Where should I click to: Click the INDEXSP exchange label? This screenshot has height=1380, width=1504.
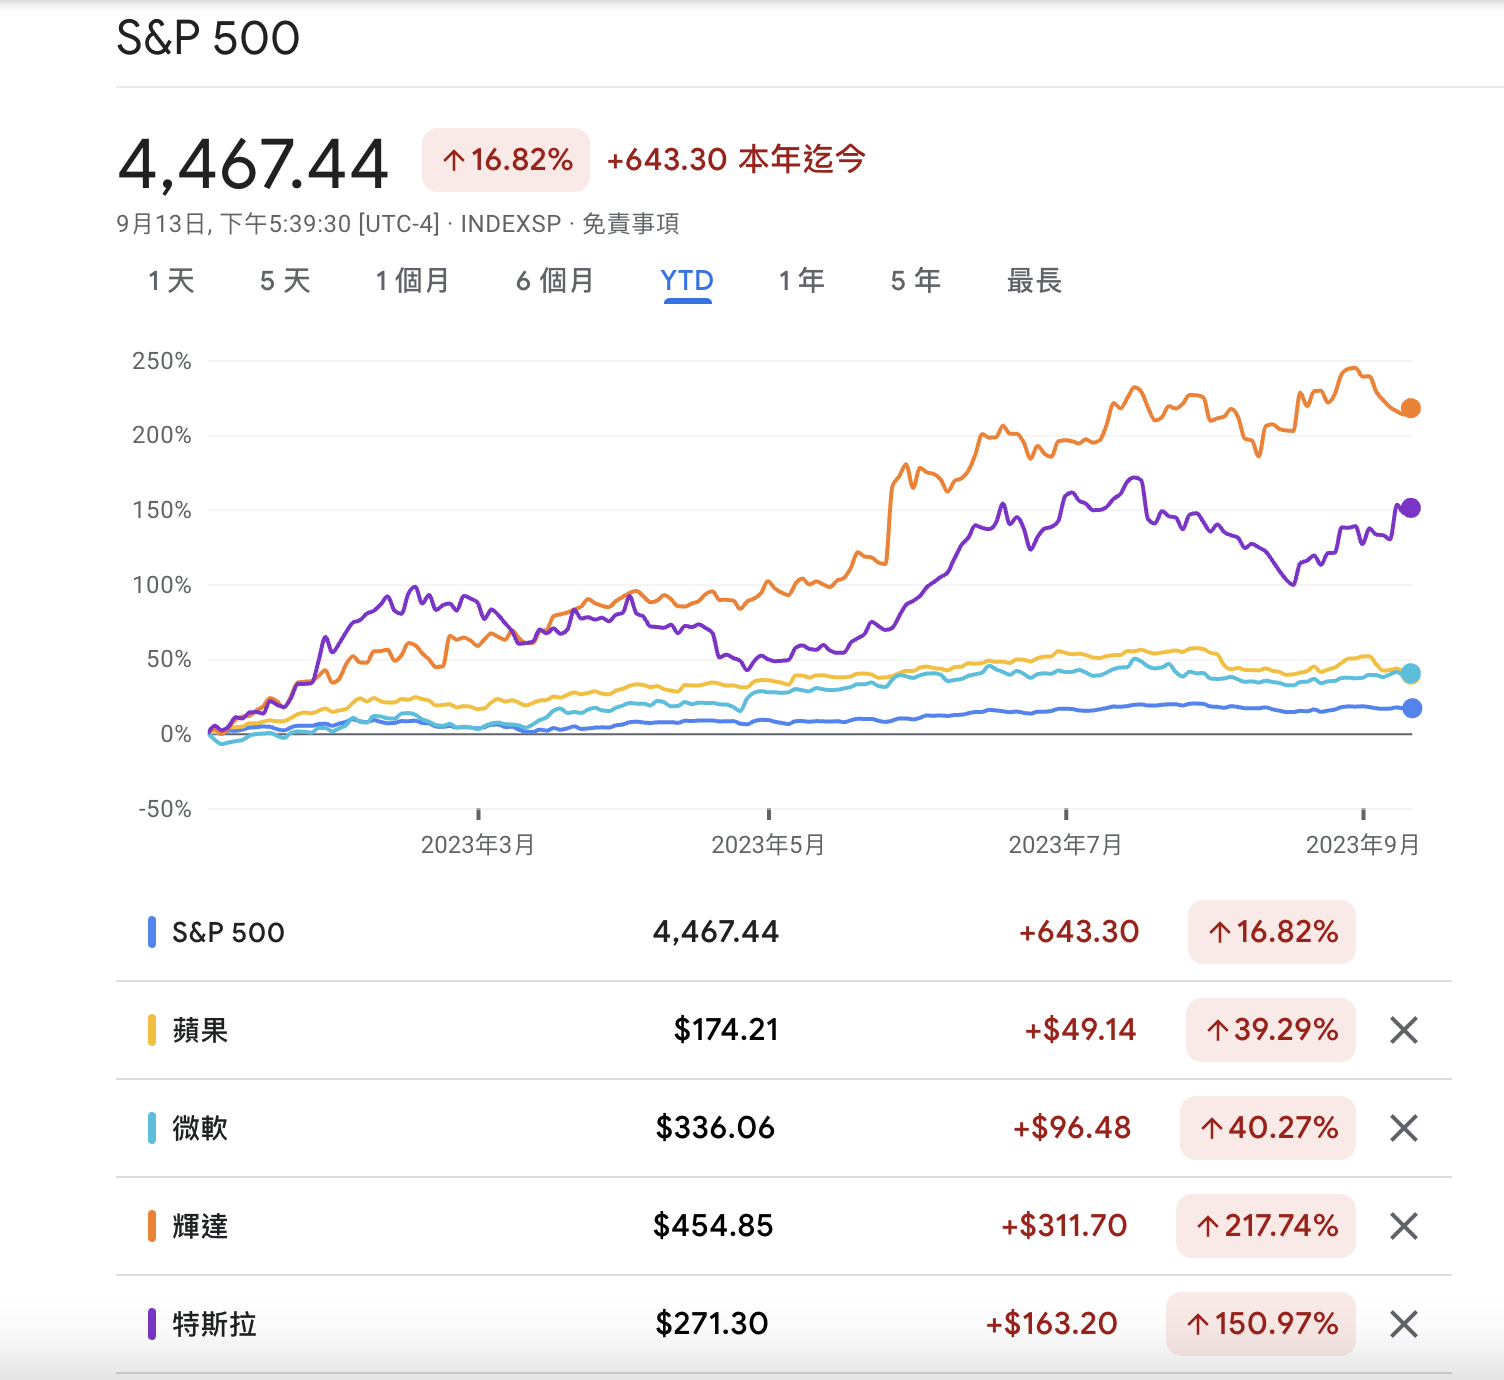click(511, 224)
